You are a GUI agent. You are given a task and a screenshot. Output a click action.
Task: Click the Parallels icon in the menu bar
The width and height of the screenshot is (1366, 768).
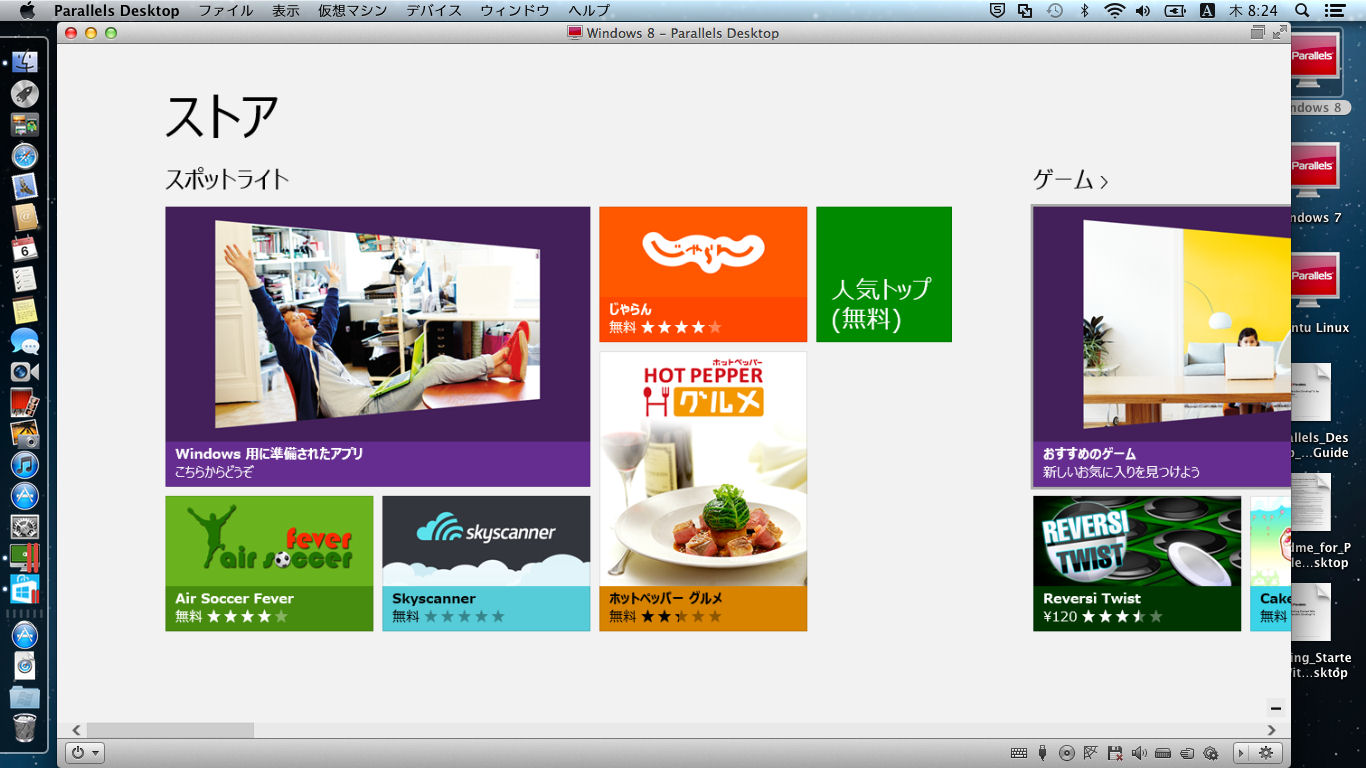pos(1025,10)
